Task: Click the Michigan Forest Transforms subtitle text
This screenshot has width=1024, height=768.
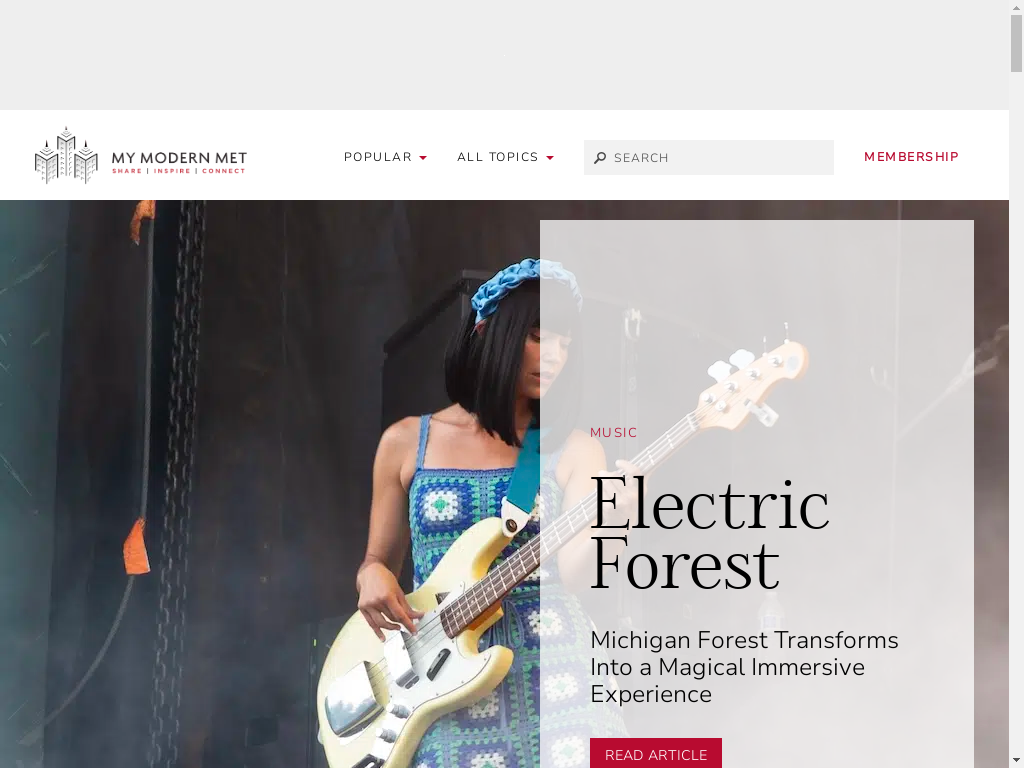Action: pos(744,667)
